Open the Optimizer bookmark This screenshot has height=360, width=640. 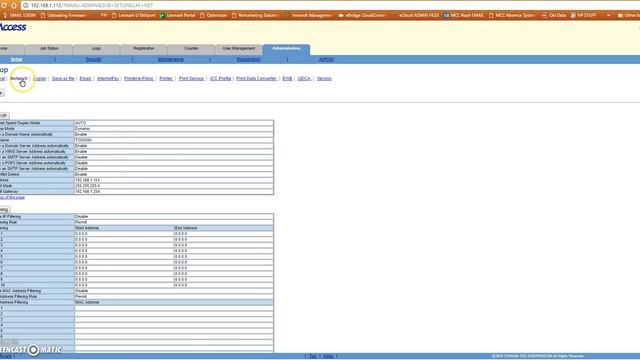coord(213,15)
